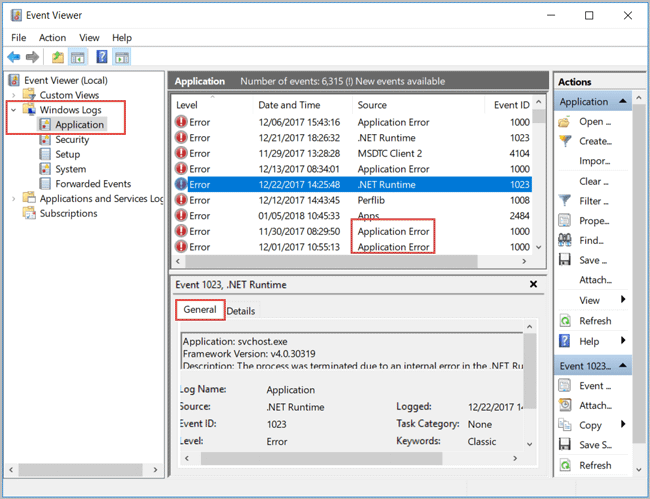
Task: Click error icon of Perflib event row
Action: pyautogui.click(x=181, y=200)
